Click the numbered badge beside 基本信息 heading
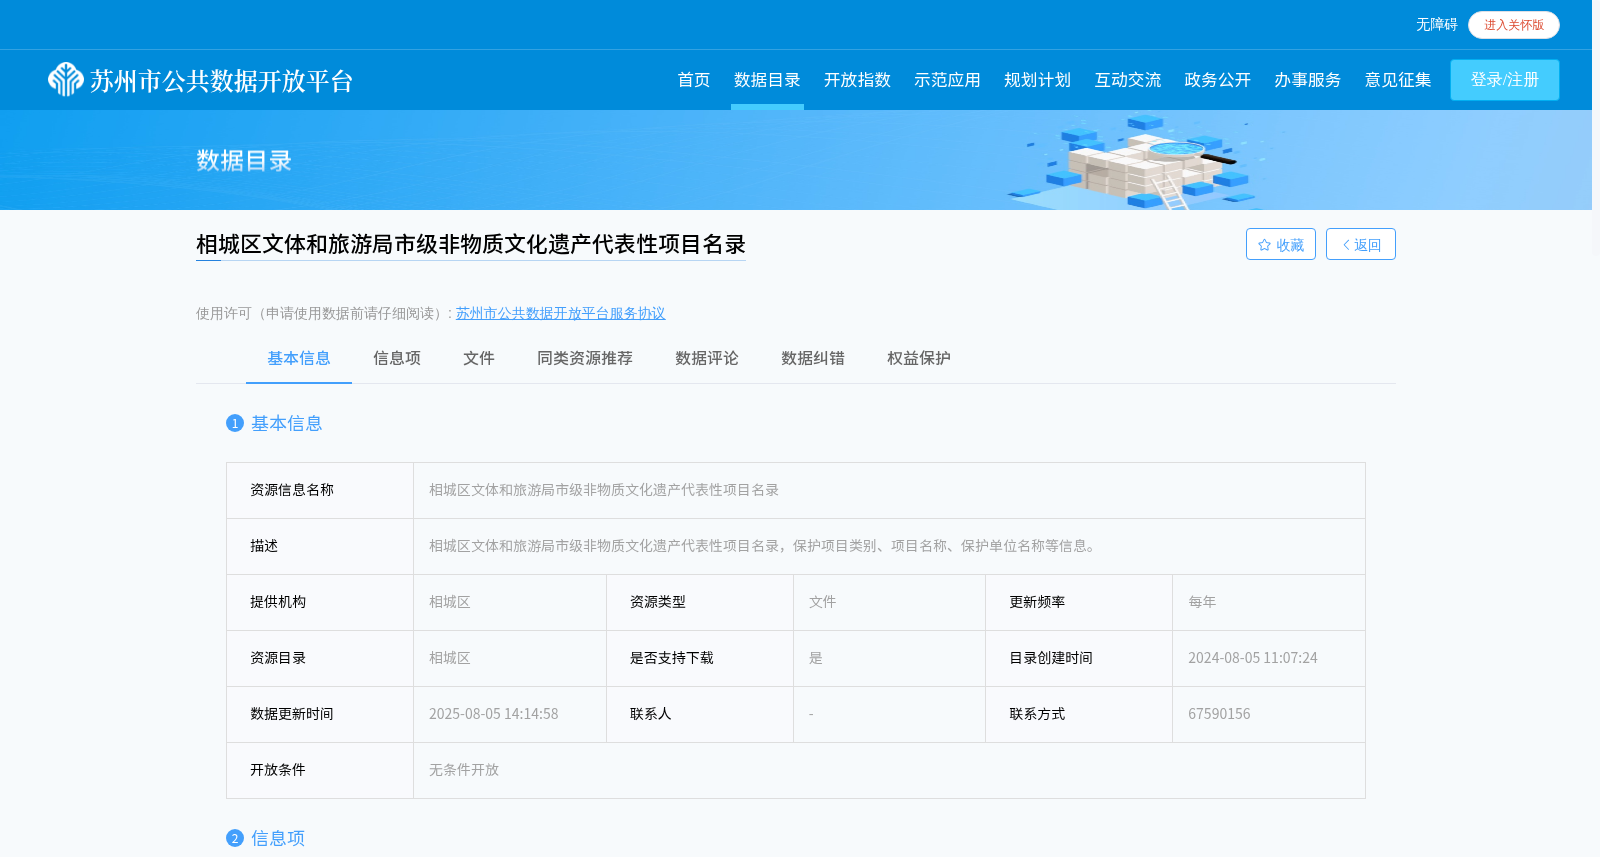 [x=235, y=423]
